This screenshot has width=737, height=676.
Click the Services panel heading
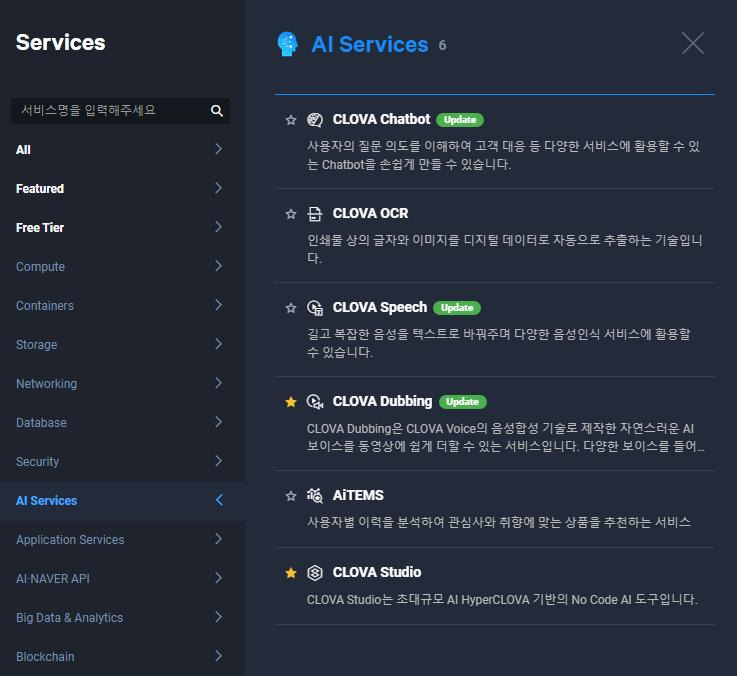(x=61, y=43)
